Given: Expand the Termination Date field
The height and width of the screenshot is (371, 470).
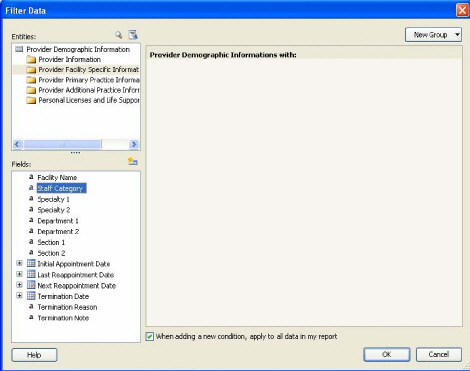Looking at the screenshot, I should pos(19,296).
